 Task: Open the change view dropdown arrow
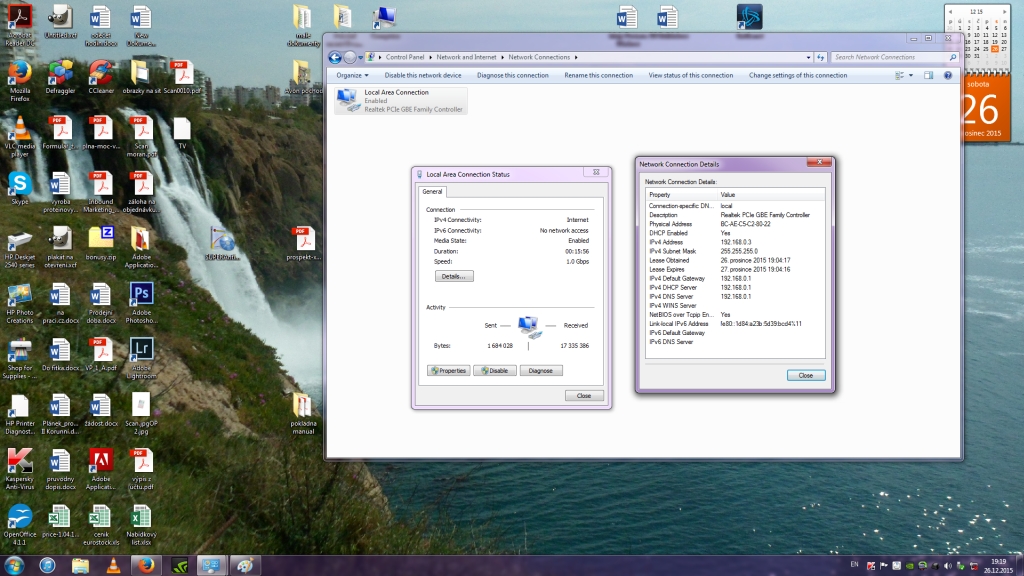click(913, 75)
